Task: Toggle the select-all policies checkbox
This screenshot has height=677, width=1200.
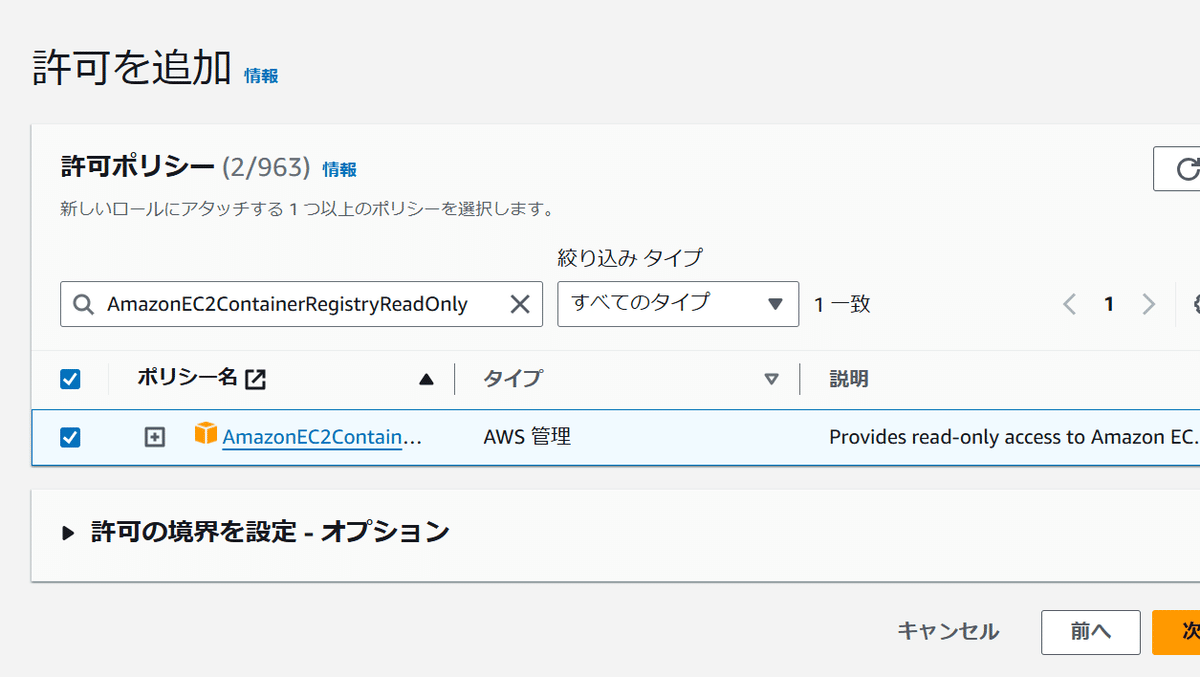Action: [70, 379]
